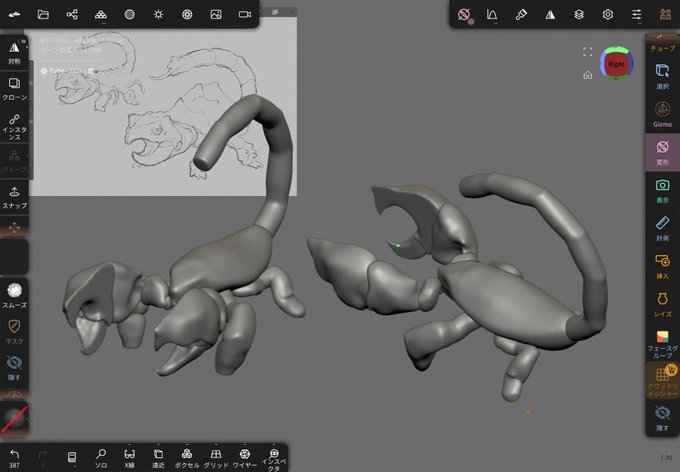This screenshot has height=472, width=680.
Task: Open the インスペクタ inspector
Action: (x=274, y=459)
